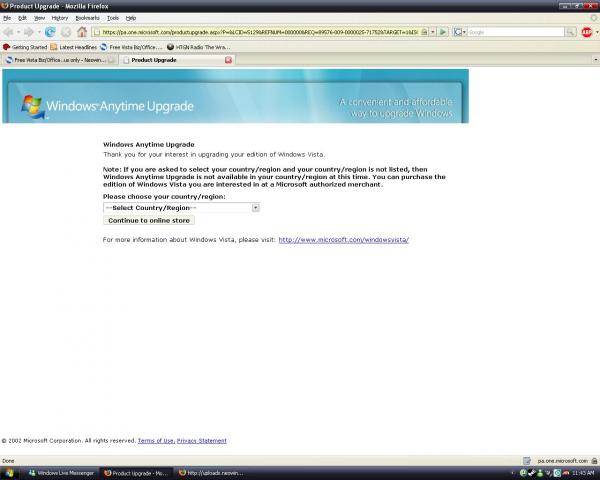Open the Select Country/Region dropdown

click(181, 207)
